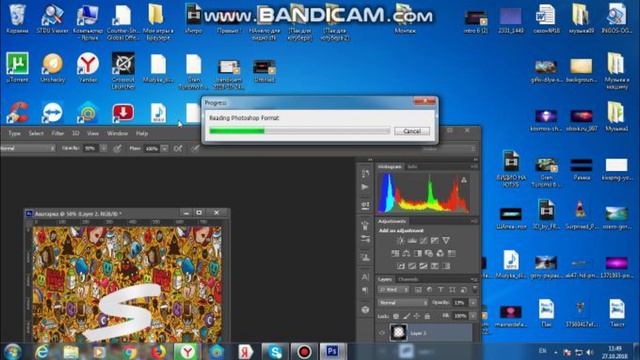The width and height of the screenshot is (640, 360).
Task: Open the layer Fill slider arrow
Action: pos(473,316)
